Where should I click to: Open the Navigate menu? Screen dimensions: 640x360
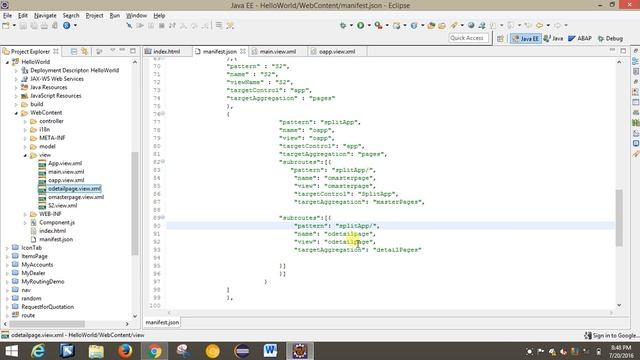45,16
